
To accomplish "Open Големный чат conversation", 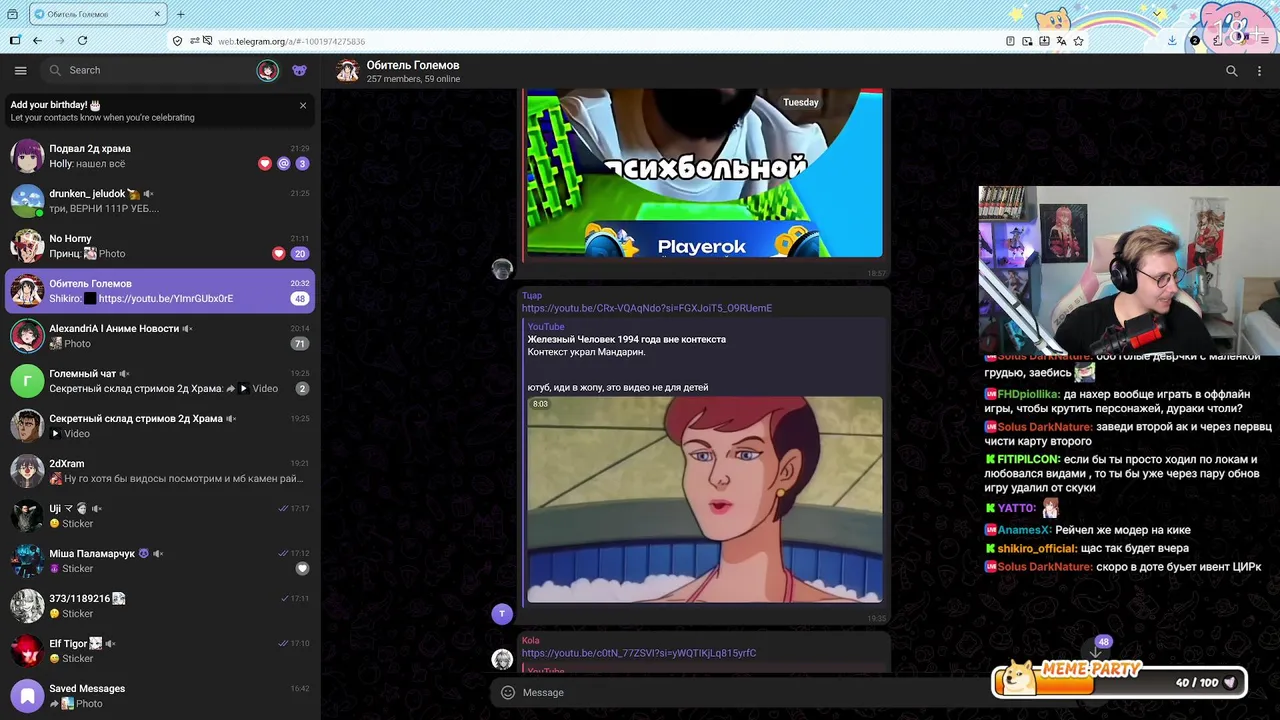I will point(160,381).
